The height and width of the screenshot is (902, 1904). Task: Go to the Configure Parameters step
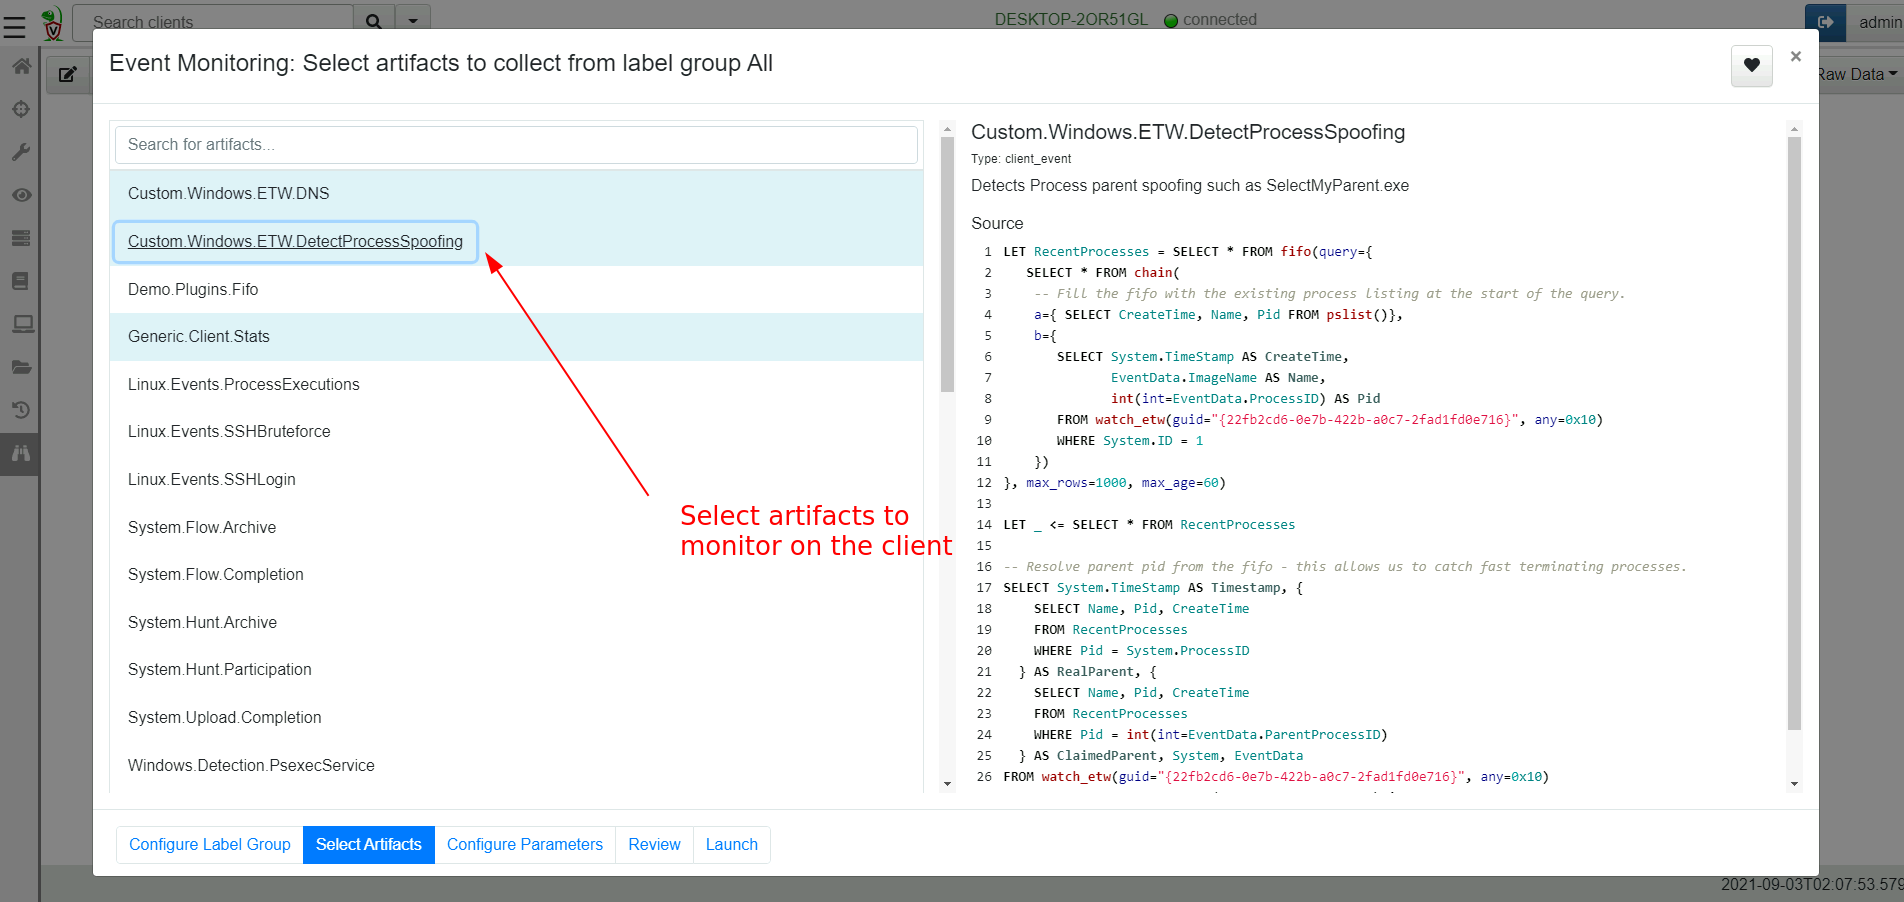(x=524, y=845)
